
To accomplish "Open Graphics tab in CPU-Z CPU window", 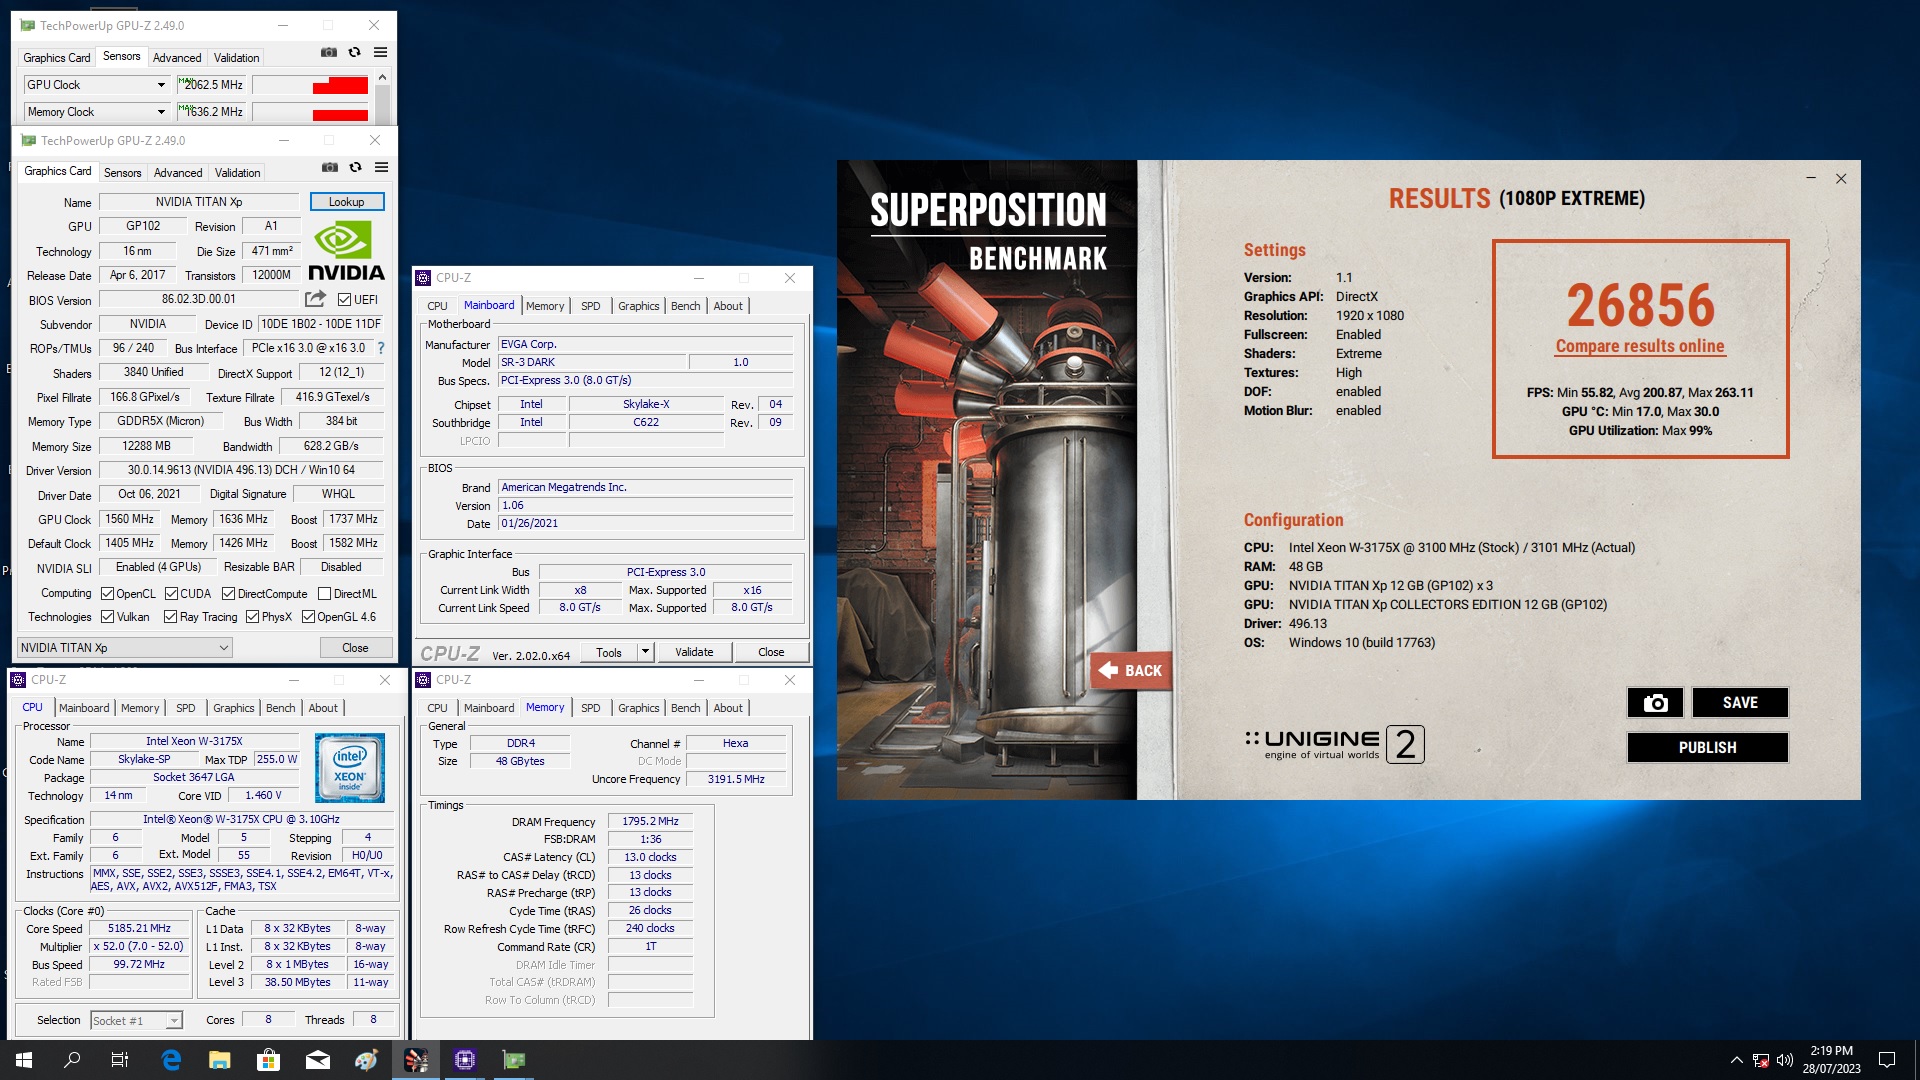I will (x=233, y=708).
